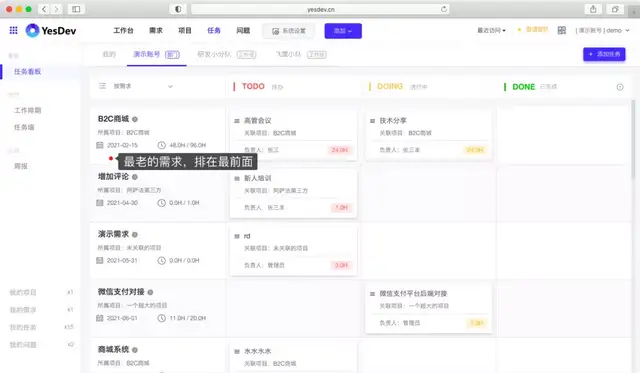Click the clock icon beside 0.0H / 1.0H
This screenshot has height=373, width=640.
pyautogui.click(x=162, y=203)
